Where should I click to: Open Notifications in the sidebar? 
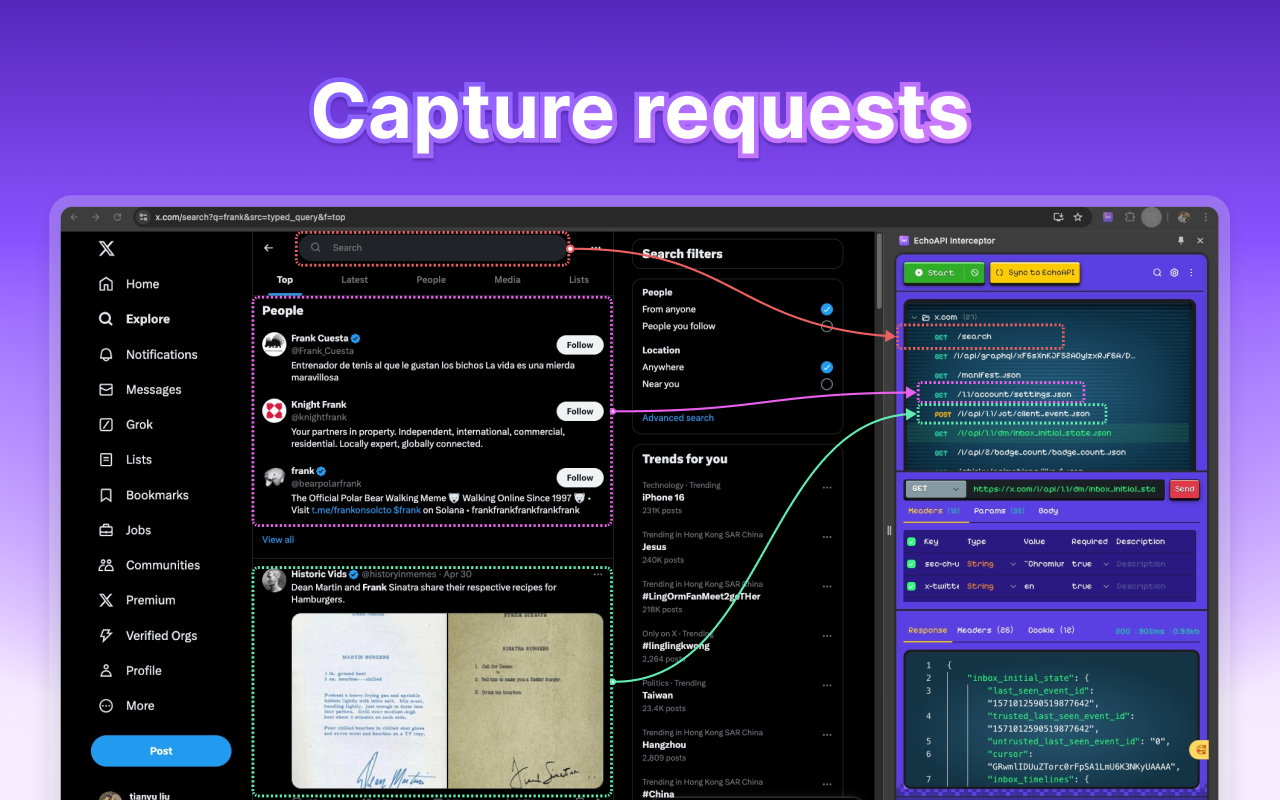click(148, 354)
